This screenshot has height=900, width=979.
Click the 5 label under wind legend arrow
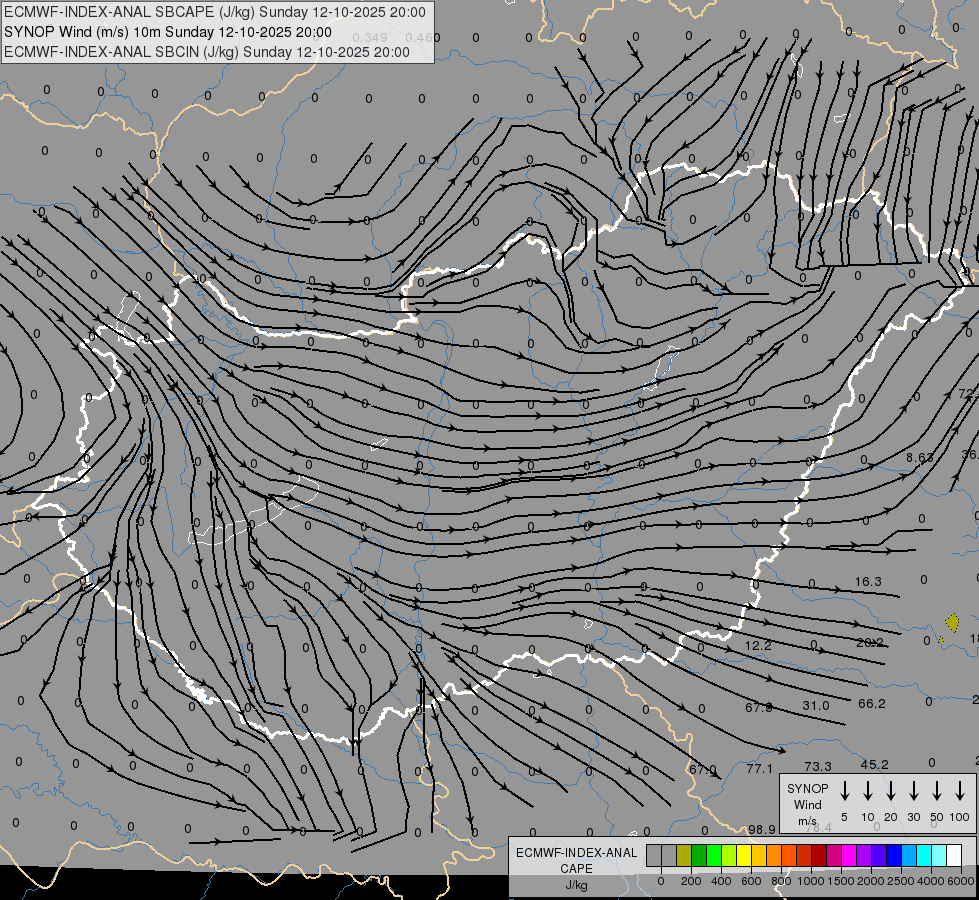844,817
